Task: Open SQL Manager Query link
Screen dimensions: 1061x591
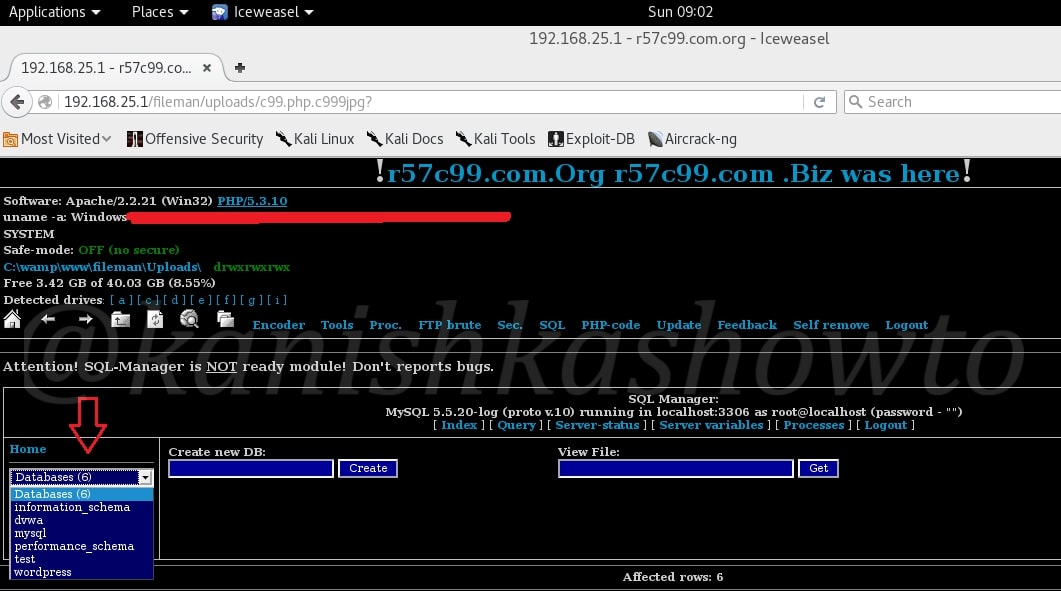Action: click(516, 425)
